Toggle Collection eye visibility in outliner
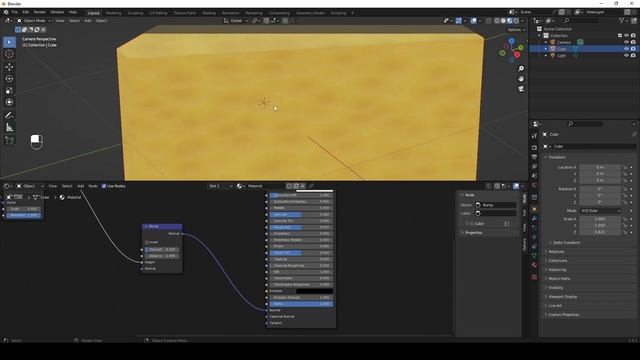The height and width of the screenshot is (360, 640). [626, 36]
